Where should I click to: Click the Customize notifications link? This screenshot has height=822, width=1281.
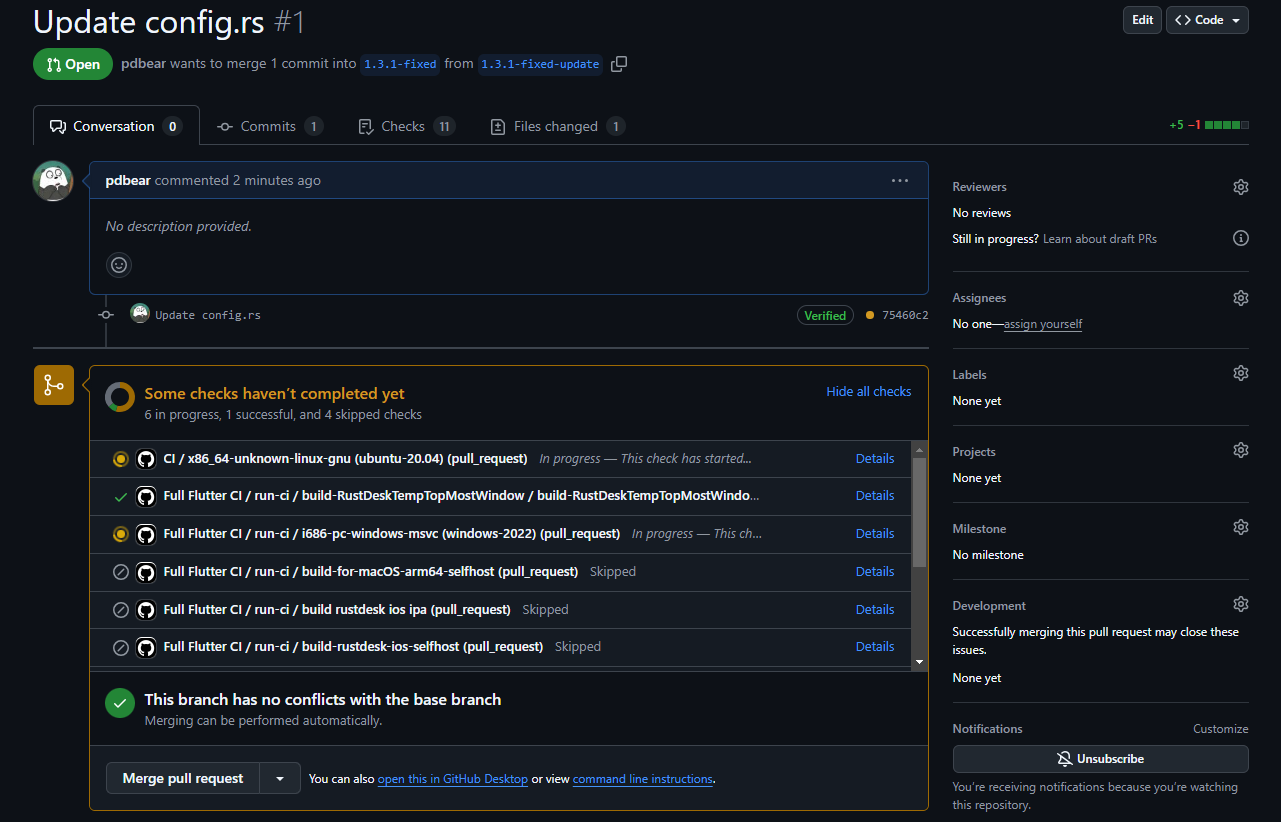pos(1220,729)
